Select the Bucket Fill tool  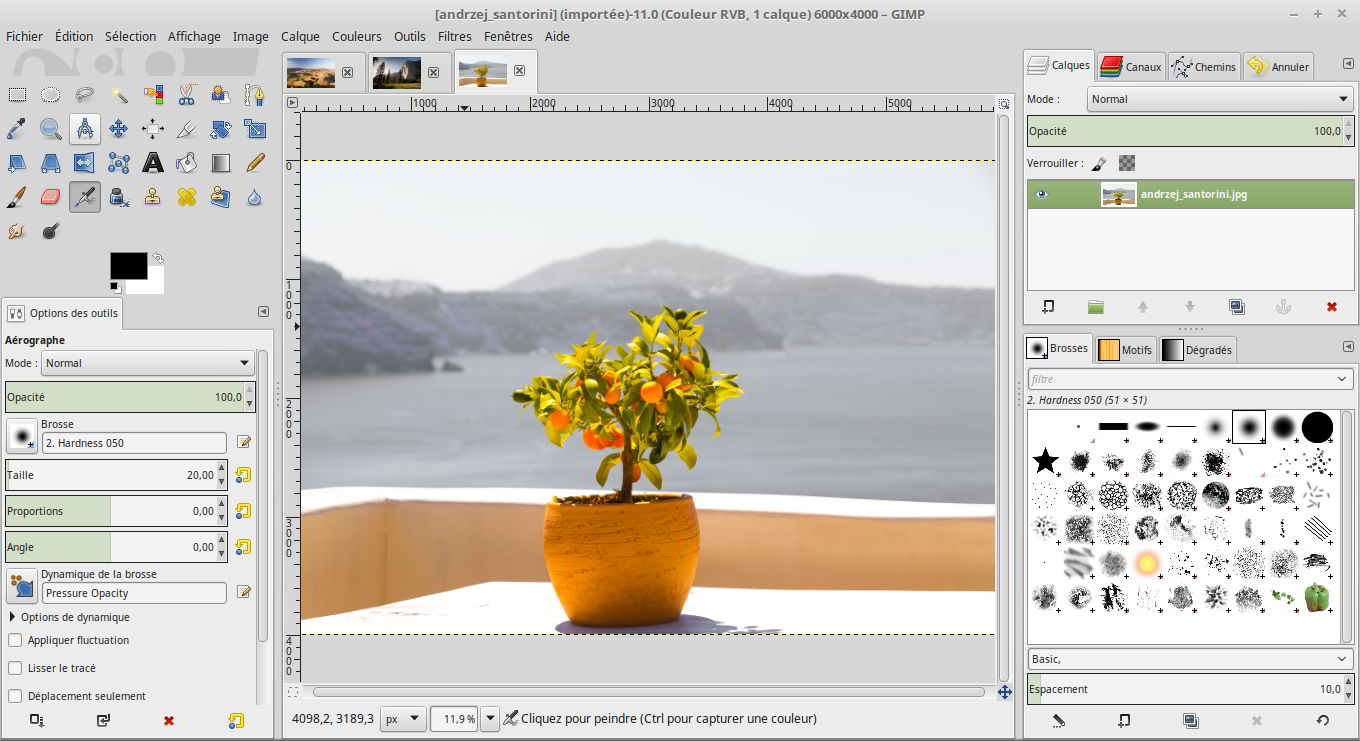tap(187, 163)
